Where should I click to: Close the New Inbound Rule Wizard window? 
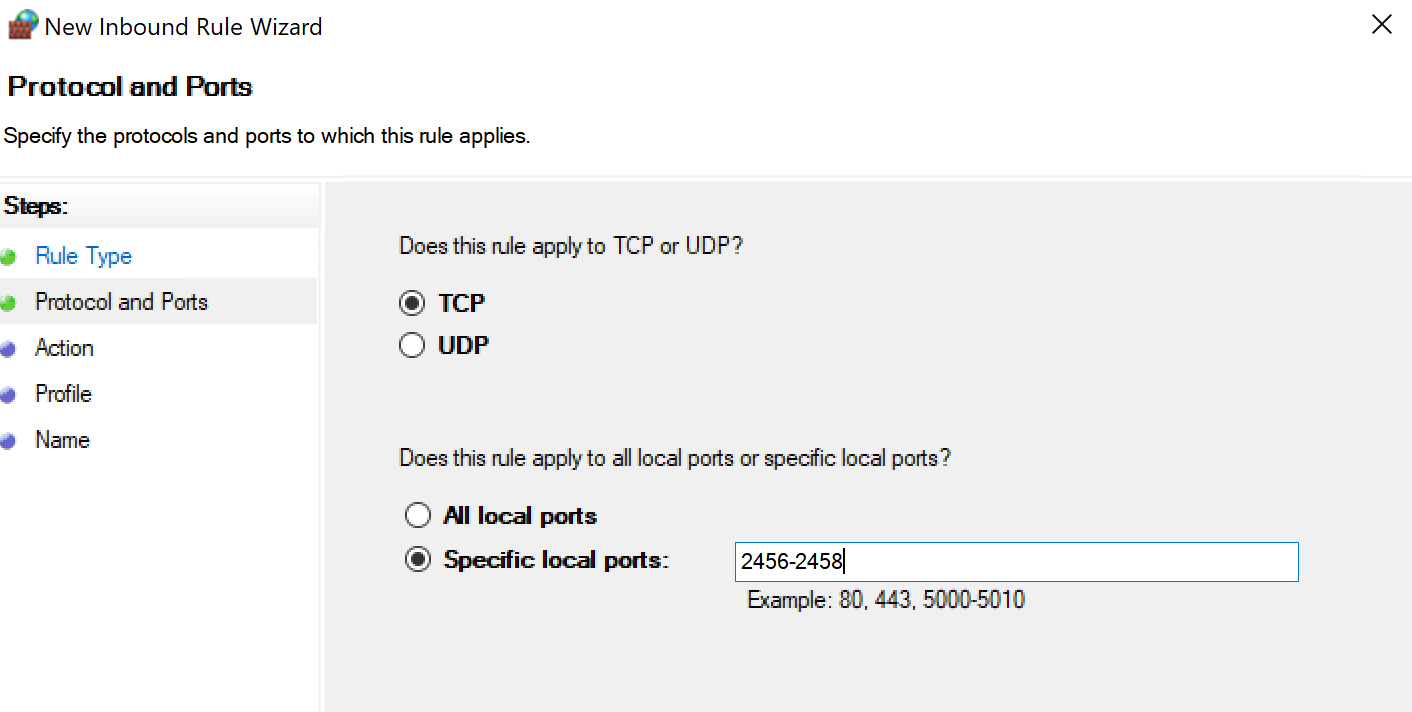coord(1381,25)
